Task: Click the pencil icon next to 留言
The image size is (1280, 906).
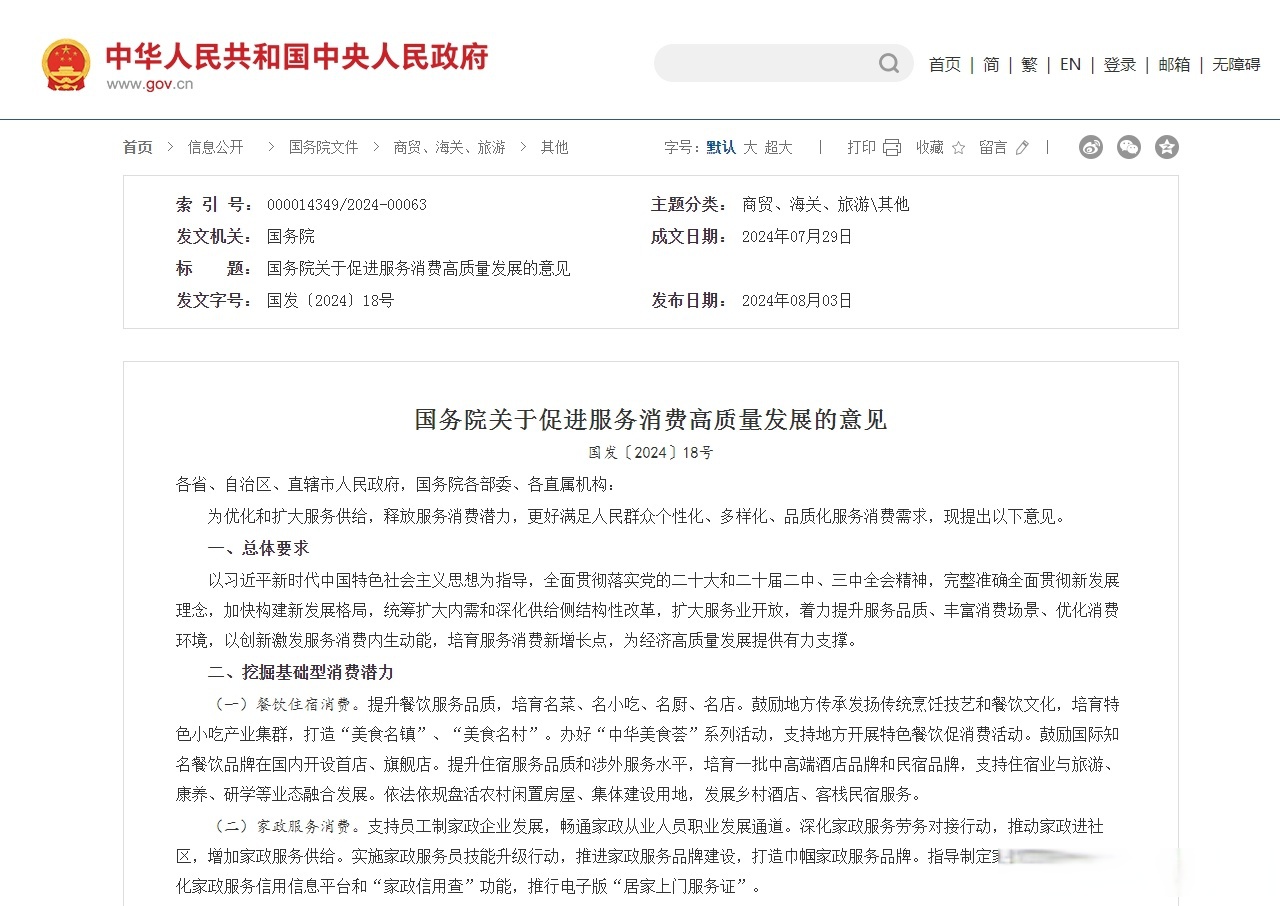Action: click(x=1021, y=147)
